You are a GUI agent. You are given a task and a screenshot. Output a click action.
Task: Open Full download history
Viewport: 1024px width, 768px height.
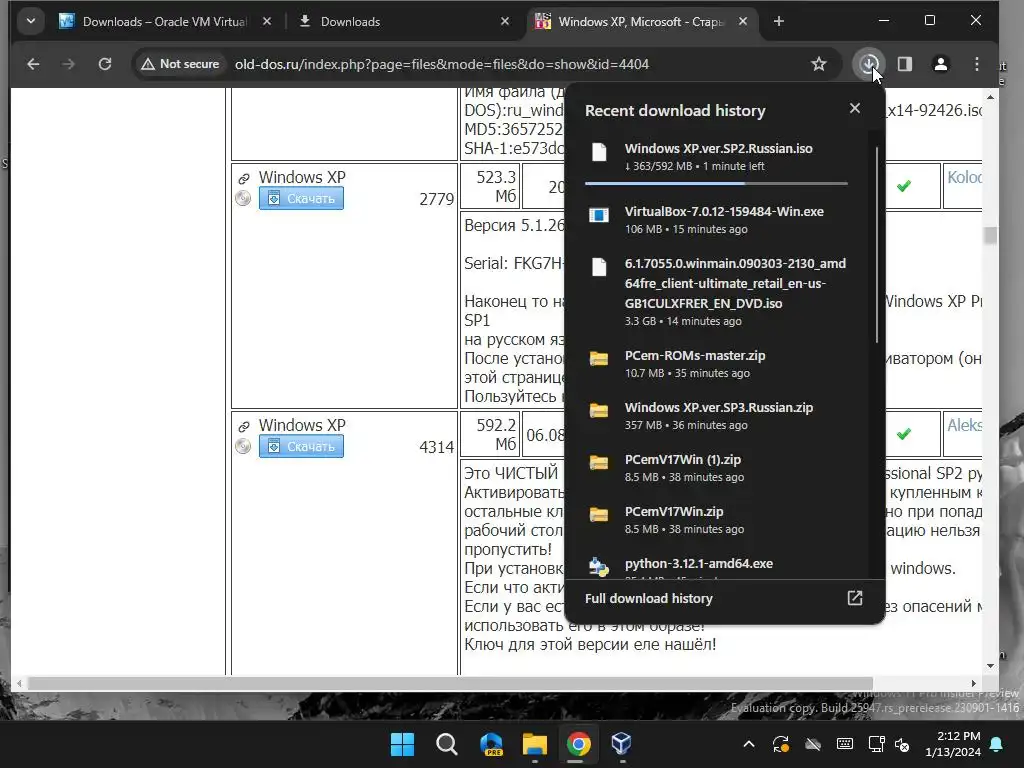[x=725, y=598]
